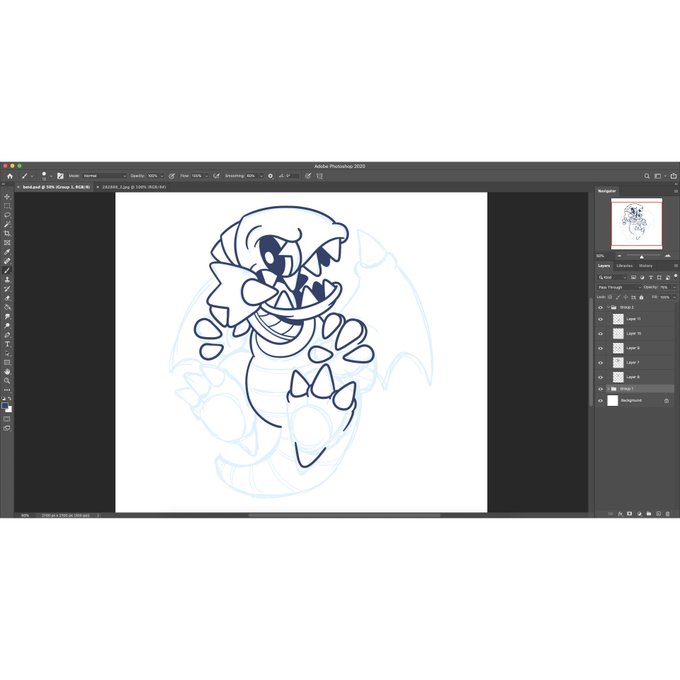Select the Eyedropper tool

tap(7, 252)
